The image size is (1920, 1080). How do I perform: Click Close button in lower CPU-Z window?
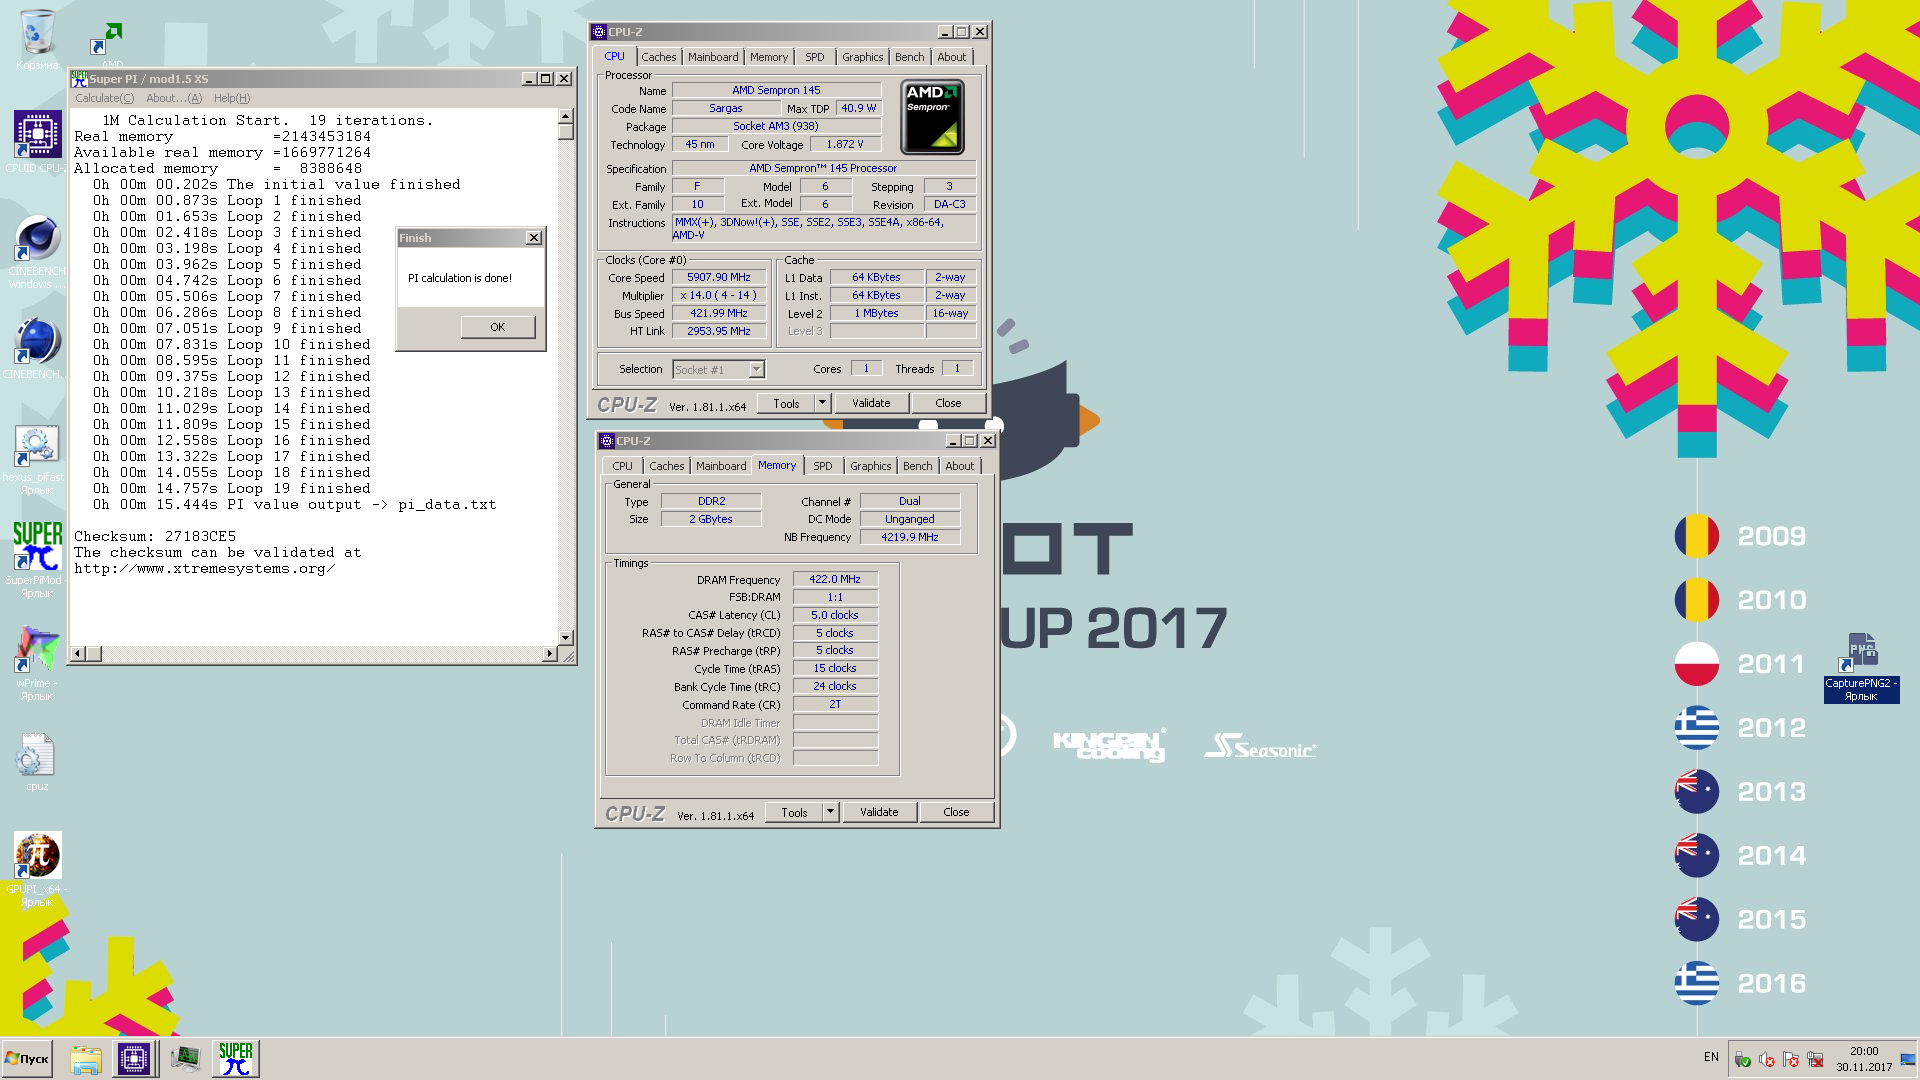pyautogui.click(x=957, y=813)
